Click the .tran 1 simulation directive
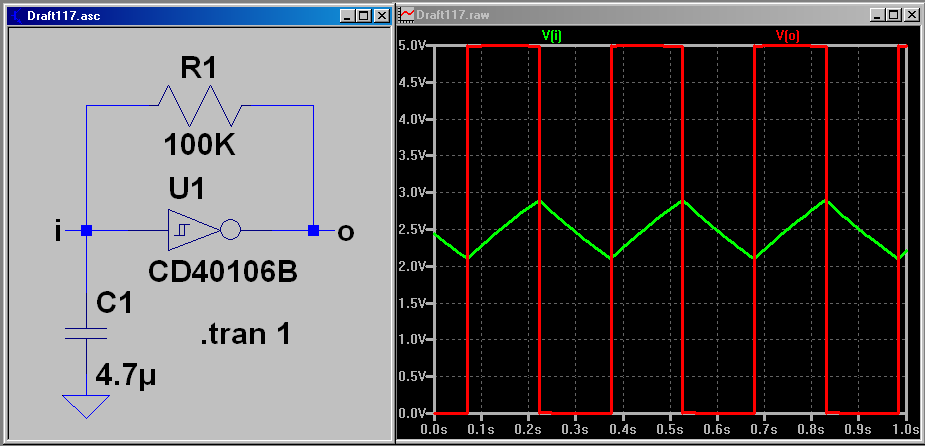 click(x=246, y=334)
